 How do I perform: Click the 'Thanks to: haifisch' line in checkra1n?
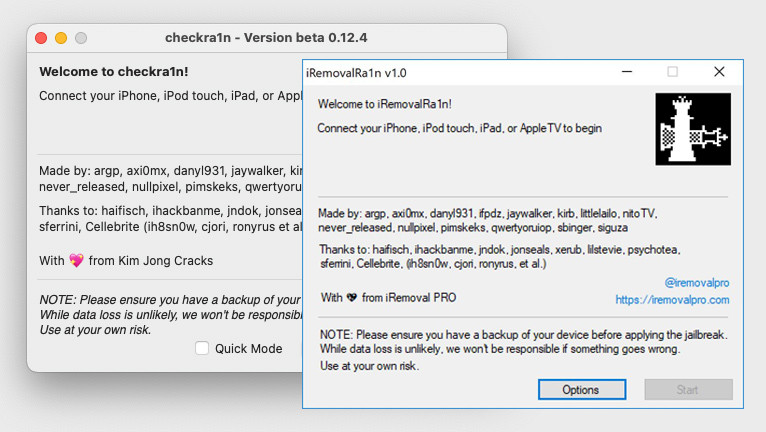click(170, 211)
